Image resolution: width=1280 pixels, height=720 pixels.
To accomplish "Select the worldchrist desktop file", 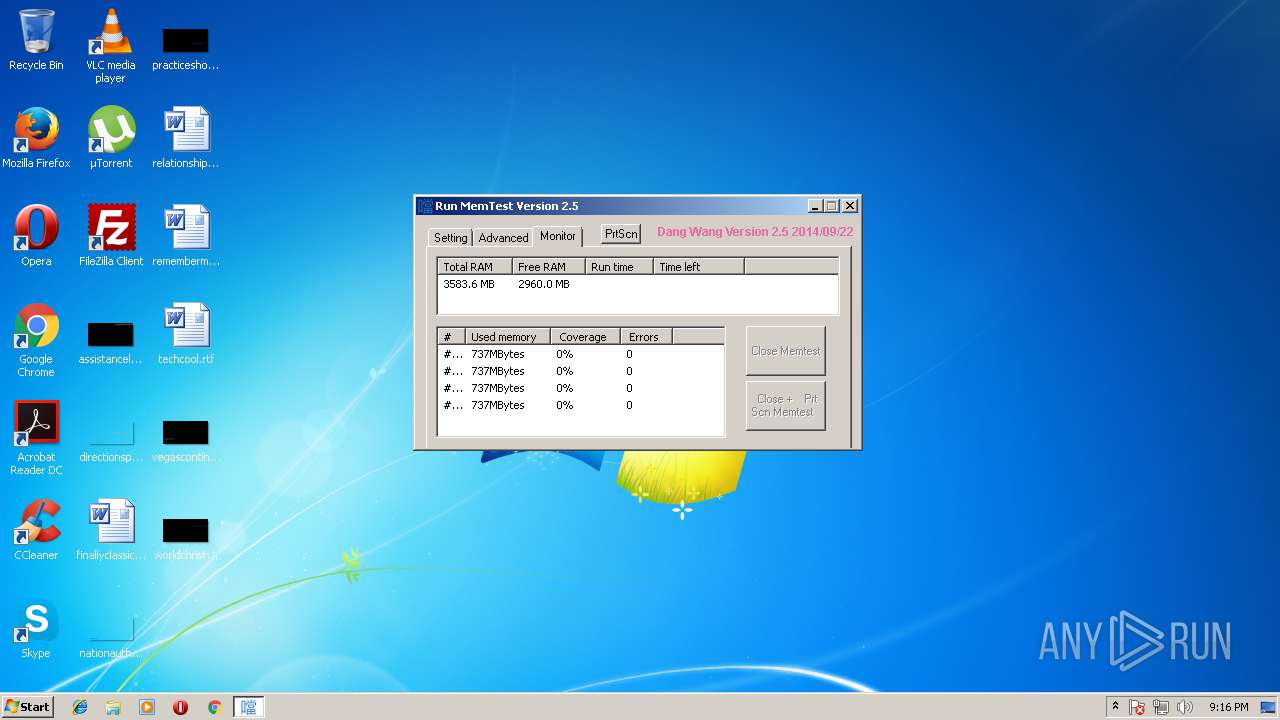I will tap(185, 537).
